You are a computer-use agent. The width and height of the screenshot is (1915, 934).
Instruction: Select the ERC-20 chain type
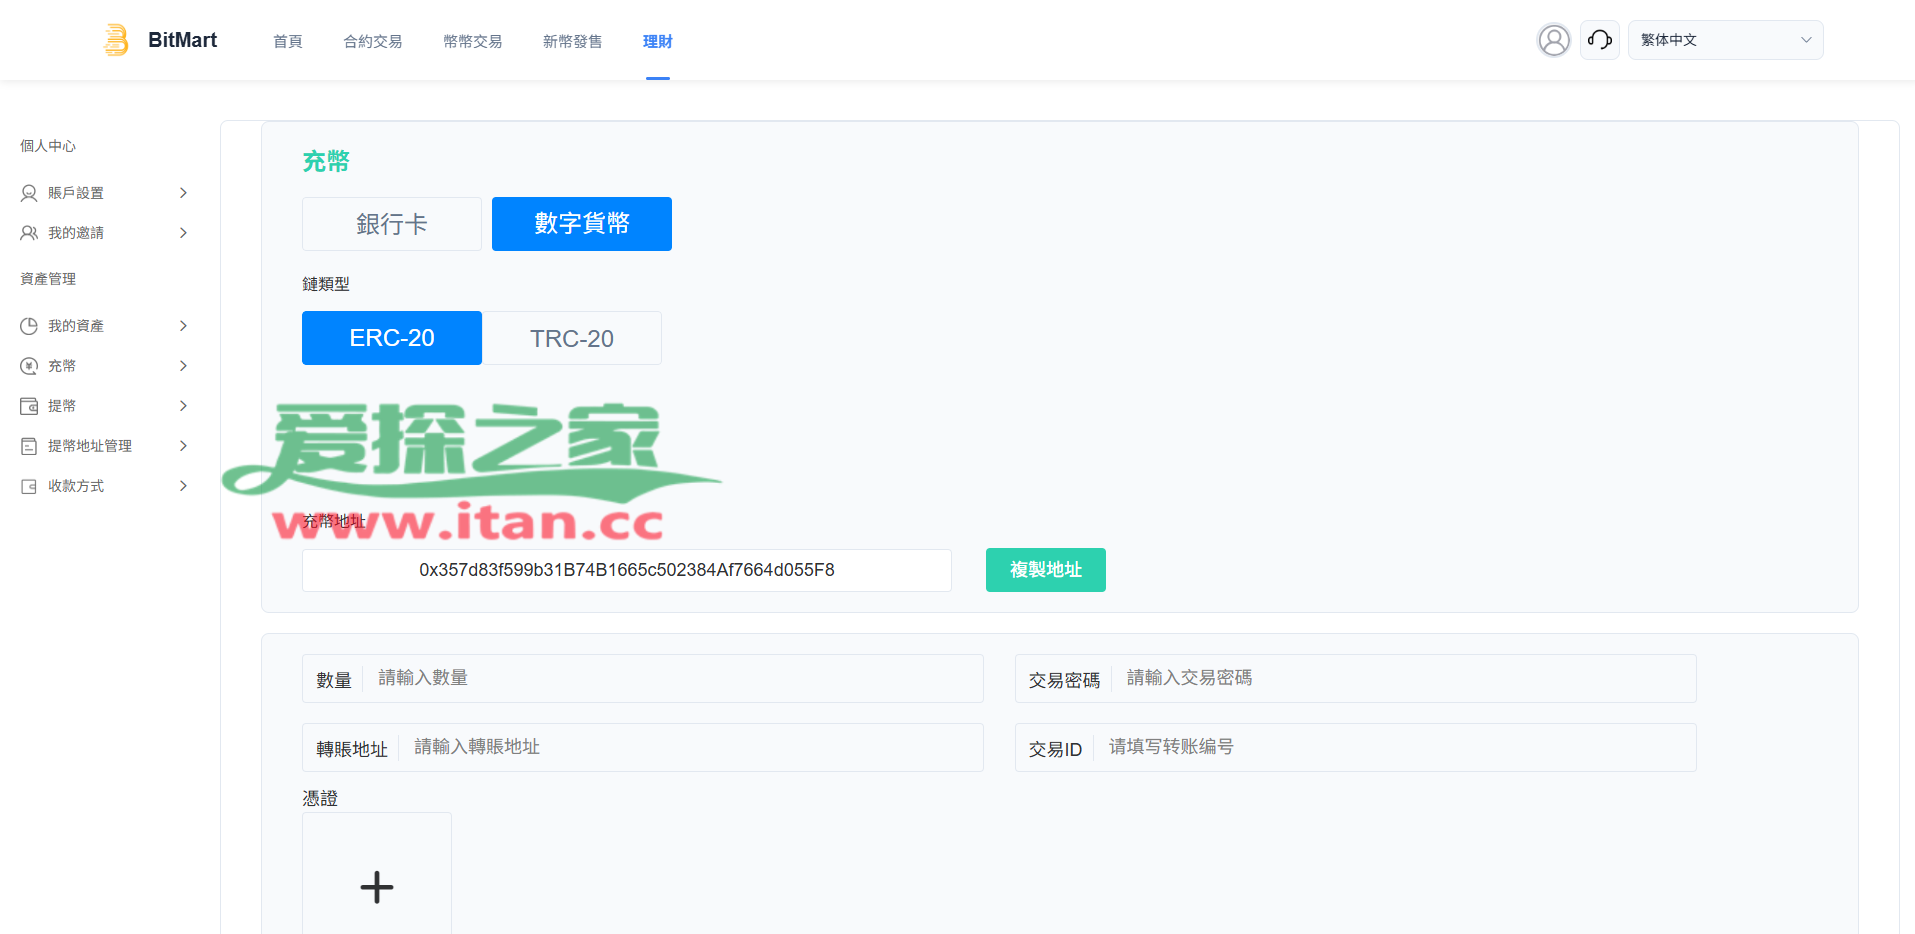pyautogui.click(x=391, y=338)
